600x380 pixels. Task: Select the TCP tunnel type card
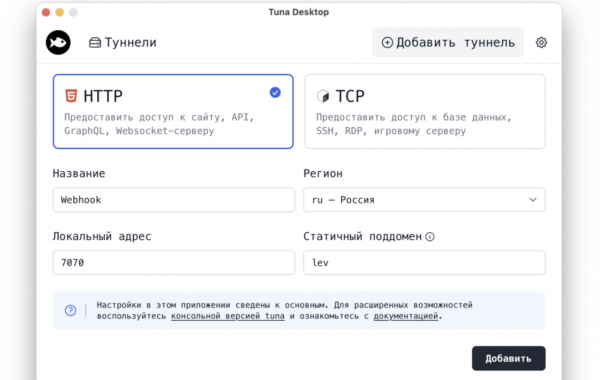coord(425,111)
